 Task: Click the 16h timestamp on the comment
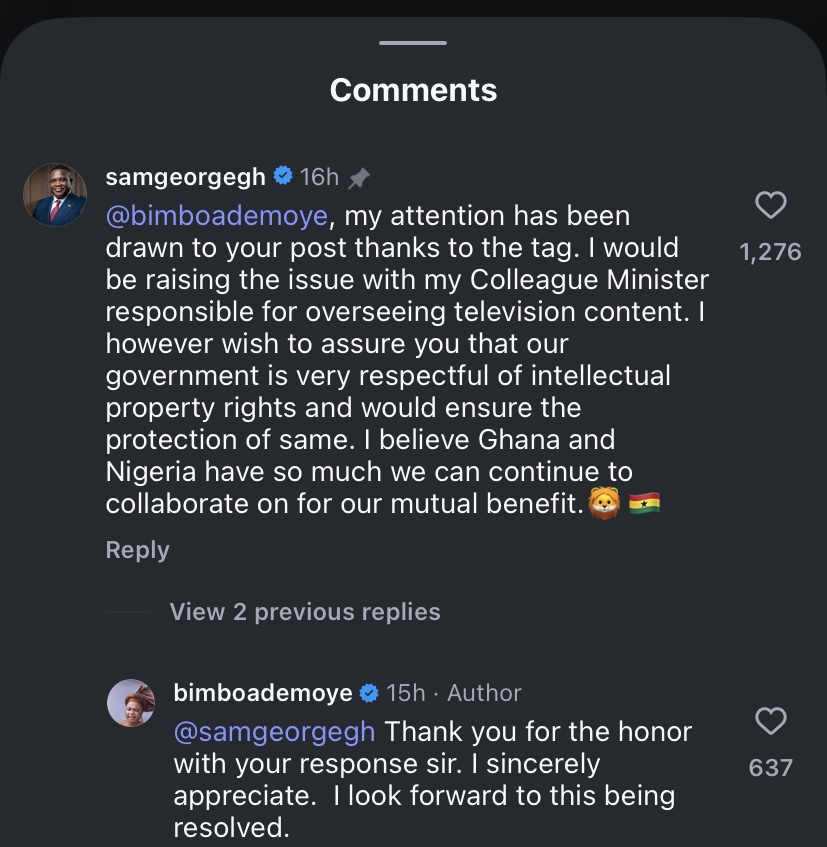click(320, 177)
